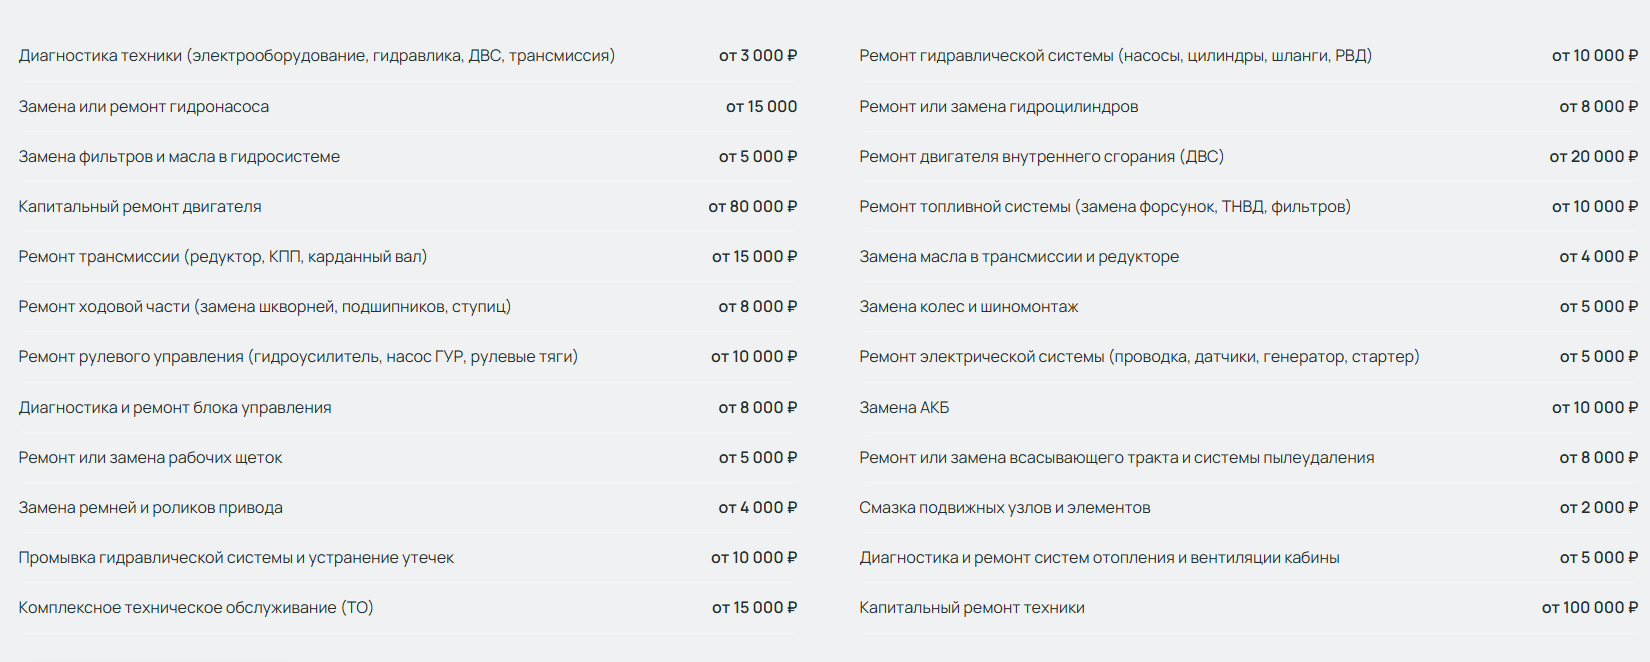Screen dimensions: 1650x662
Task: Select 'Замена или ремонт гидронасоса' service
Action: 144,107
